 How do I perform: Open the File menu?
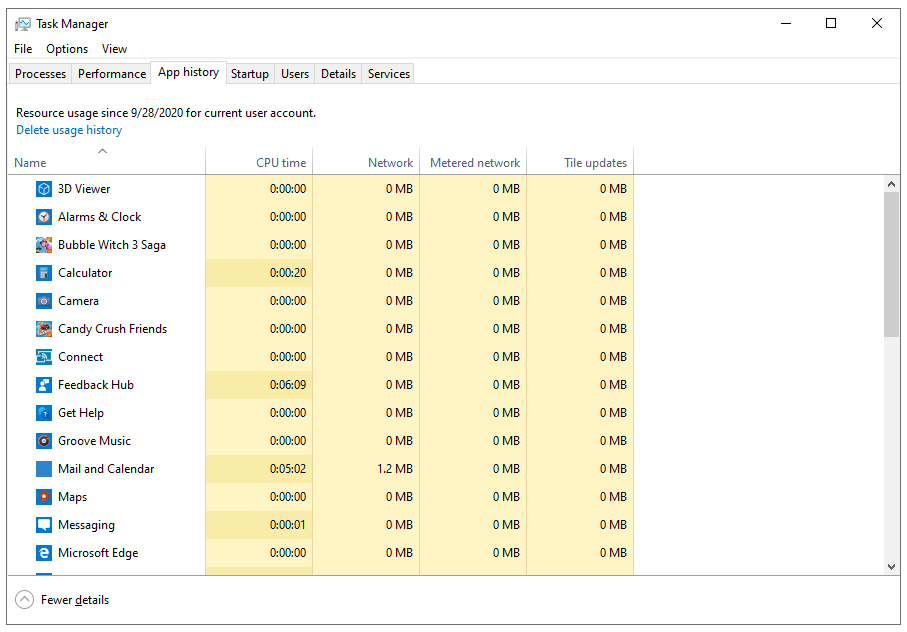tap(23, 49)
